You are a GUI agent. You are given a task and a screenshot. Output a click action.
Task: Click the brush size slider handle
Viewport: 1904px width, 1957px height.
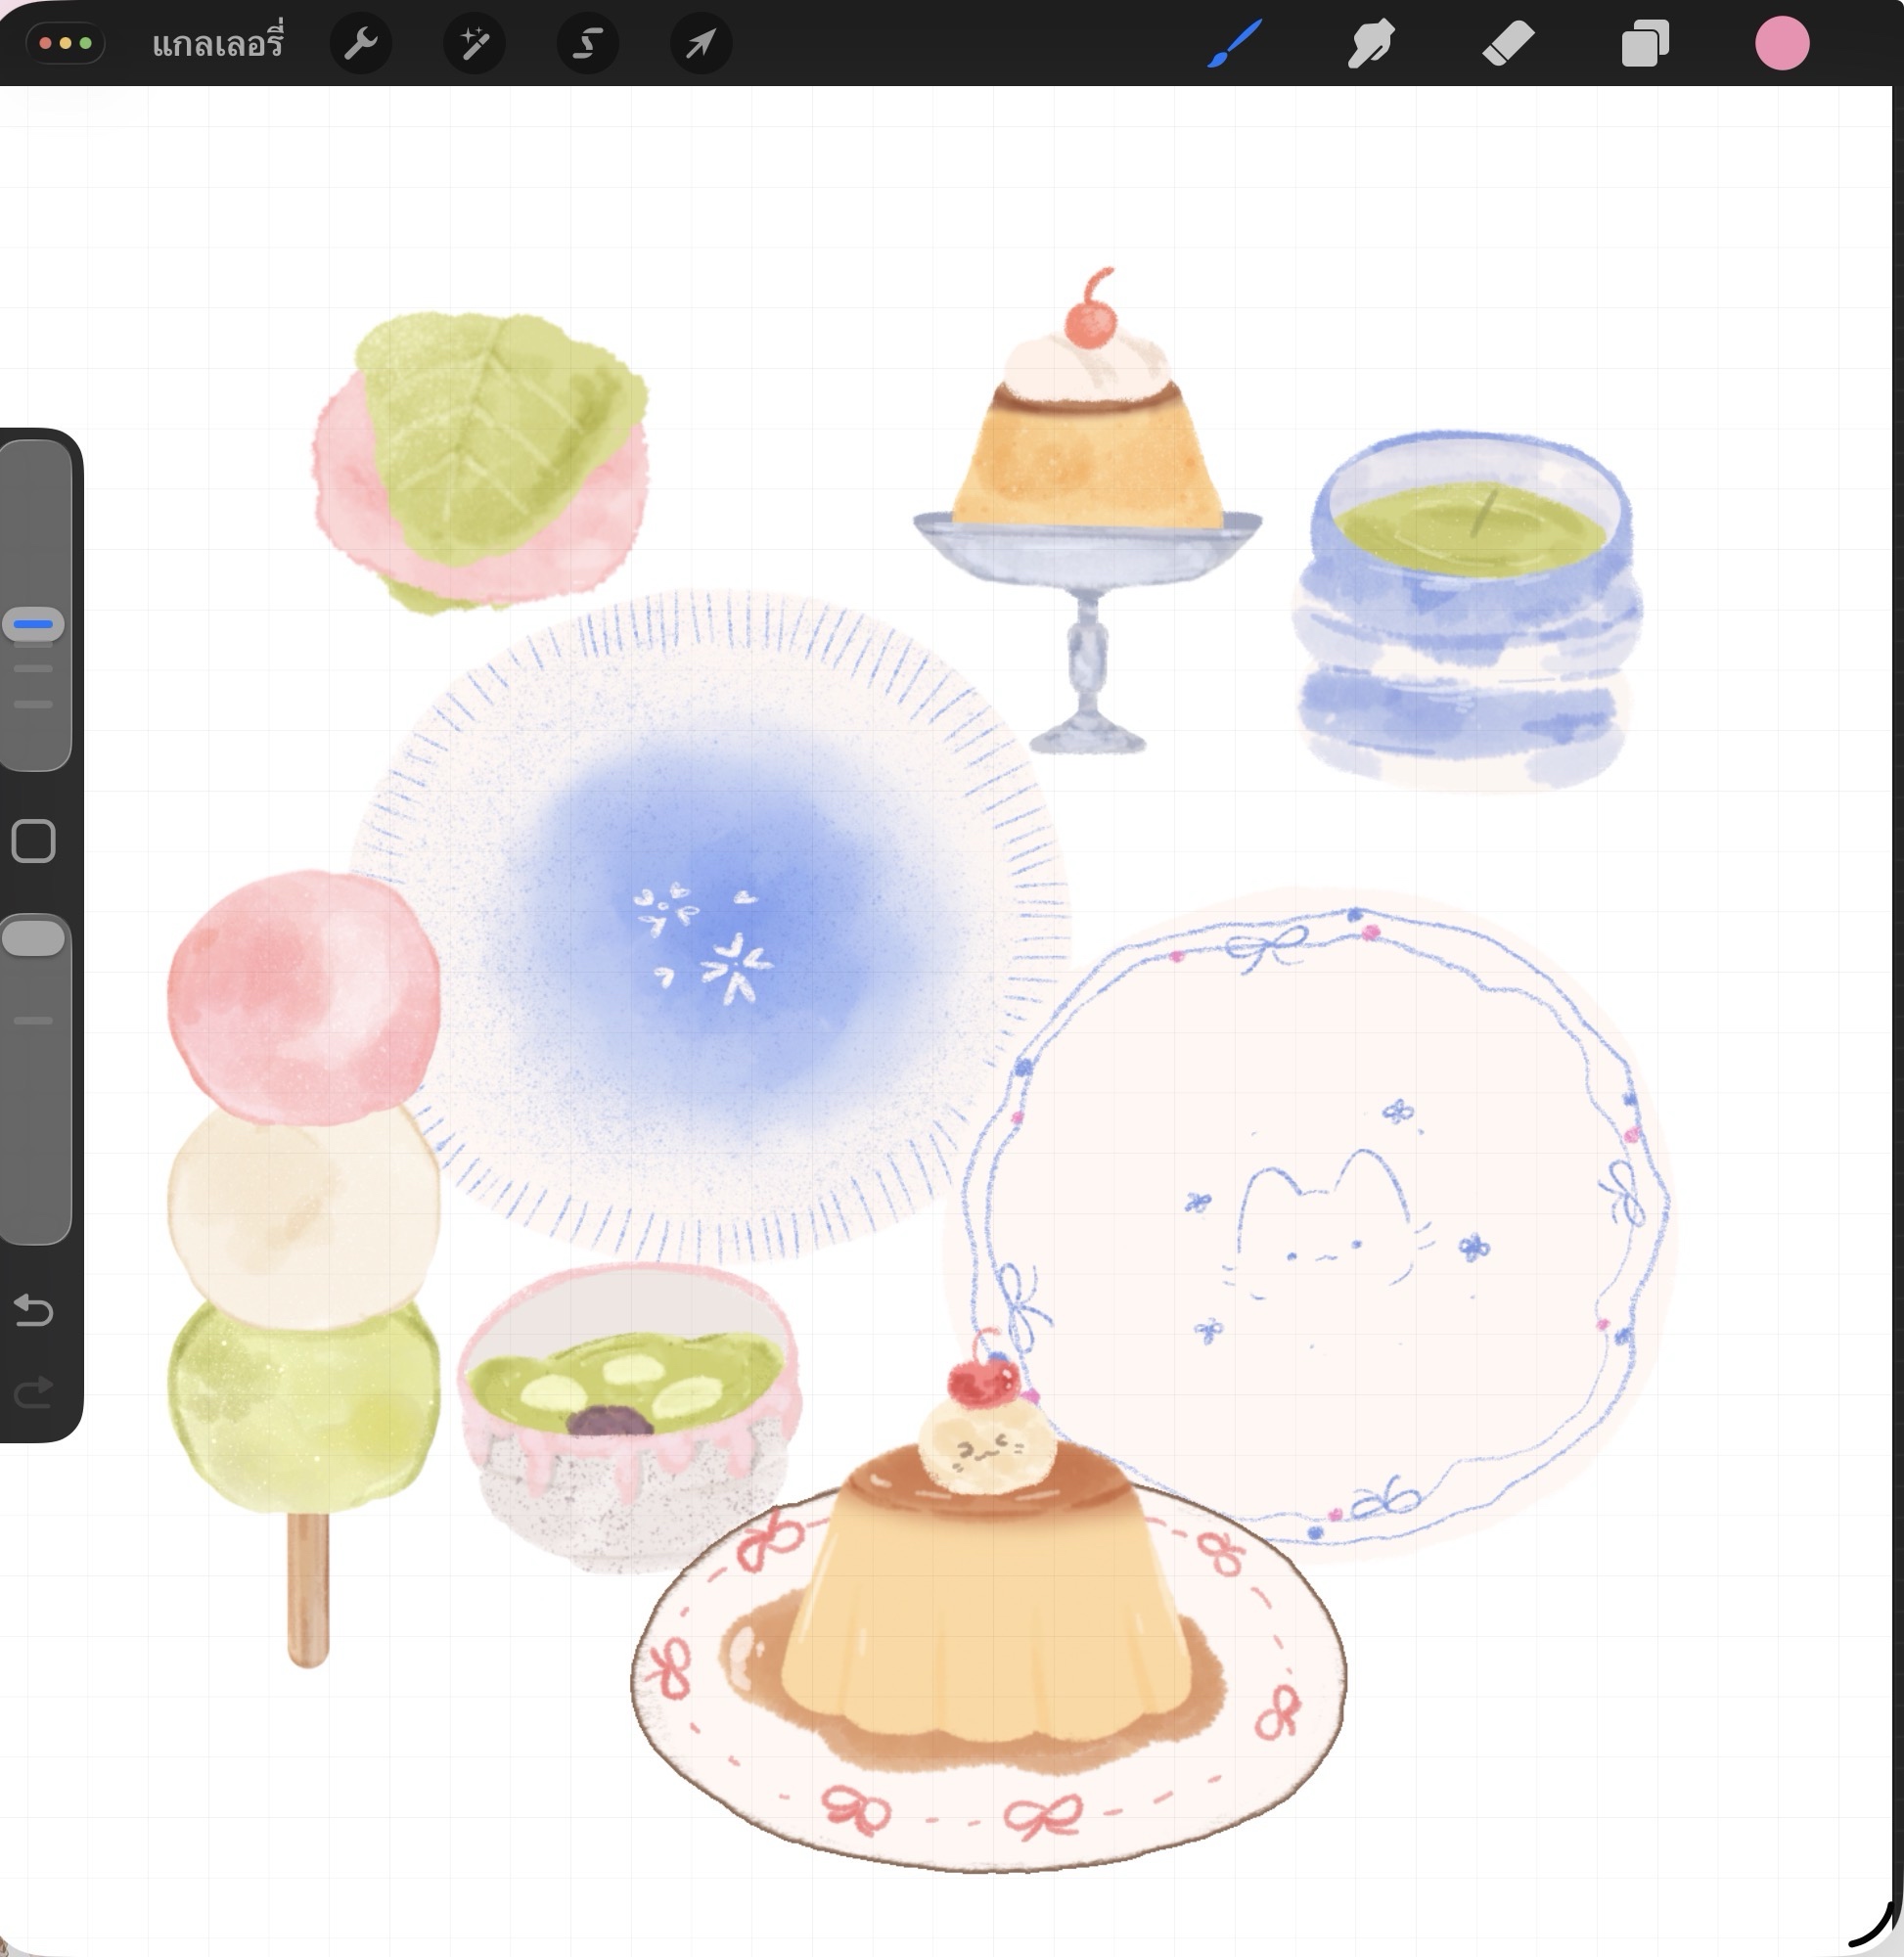[x=34, y=624]
